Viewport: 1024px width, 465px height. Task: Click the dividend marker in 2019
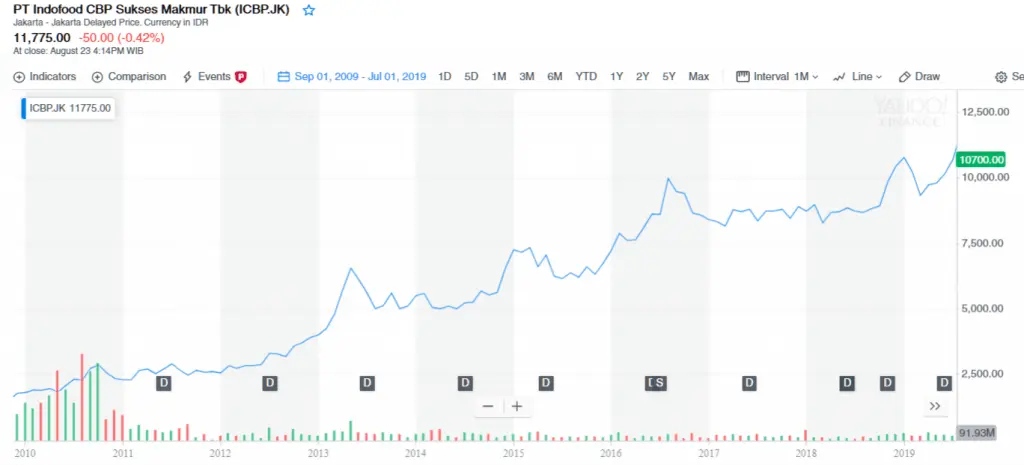coord(944,383)
